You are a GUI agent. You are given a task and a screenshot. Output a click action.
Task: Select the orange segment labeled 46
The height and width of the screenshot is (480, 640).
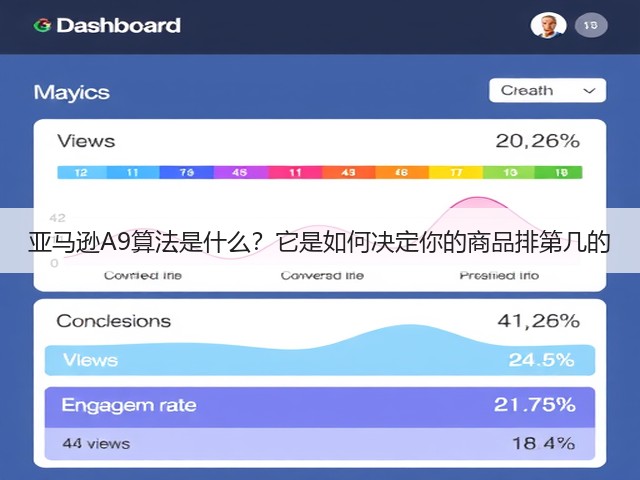402,172
